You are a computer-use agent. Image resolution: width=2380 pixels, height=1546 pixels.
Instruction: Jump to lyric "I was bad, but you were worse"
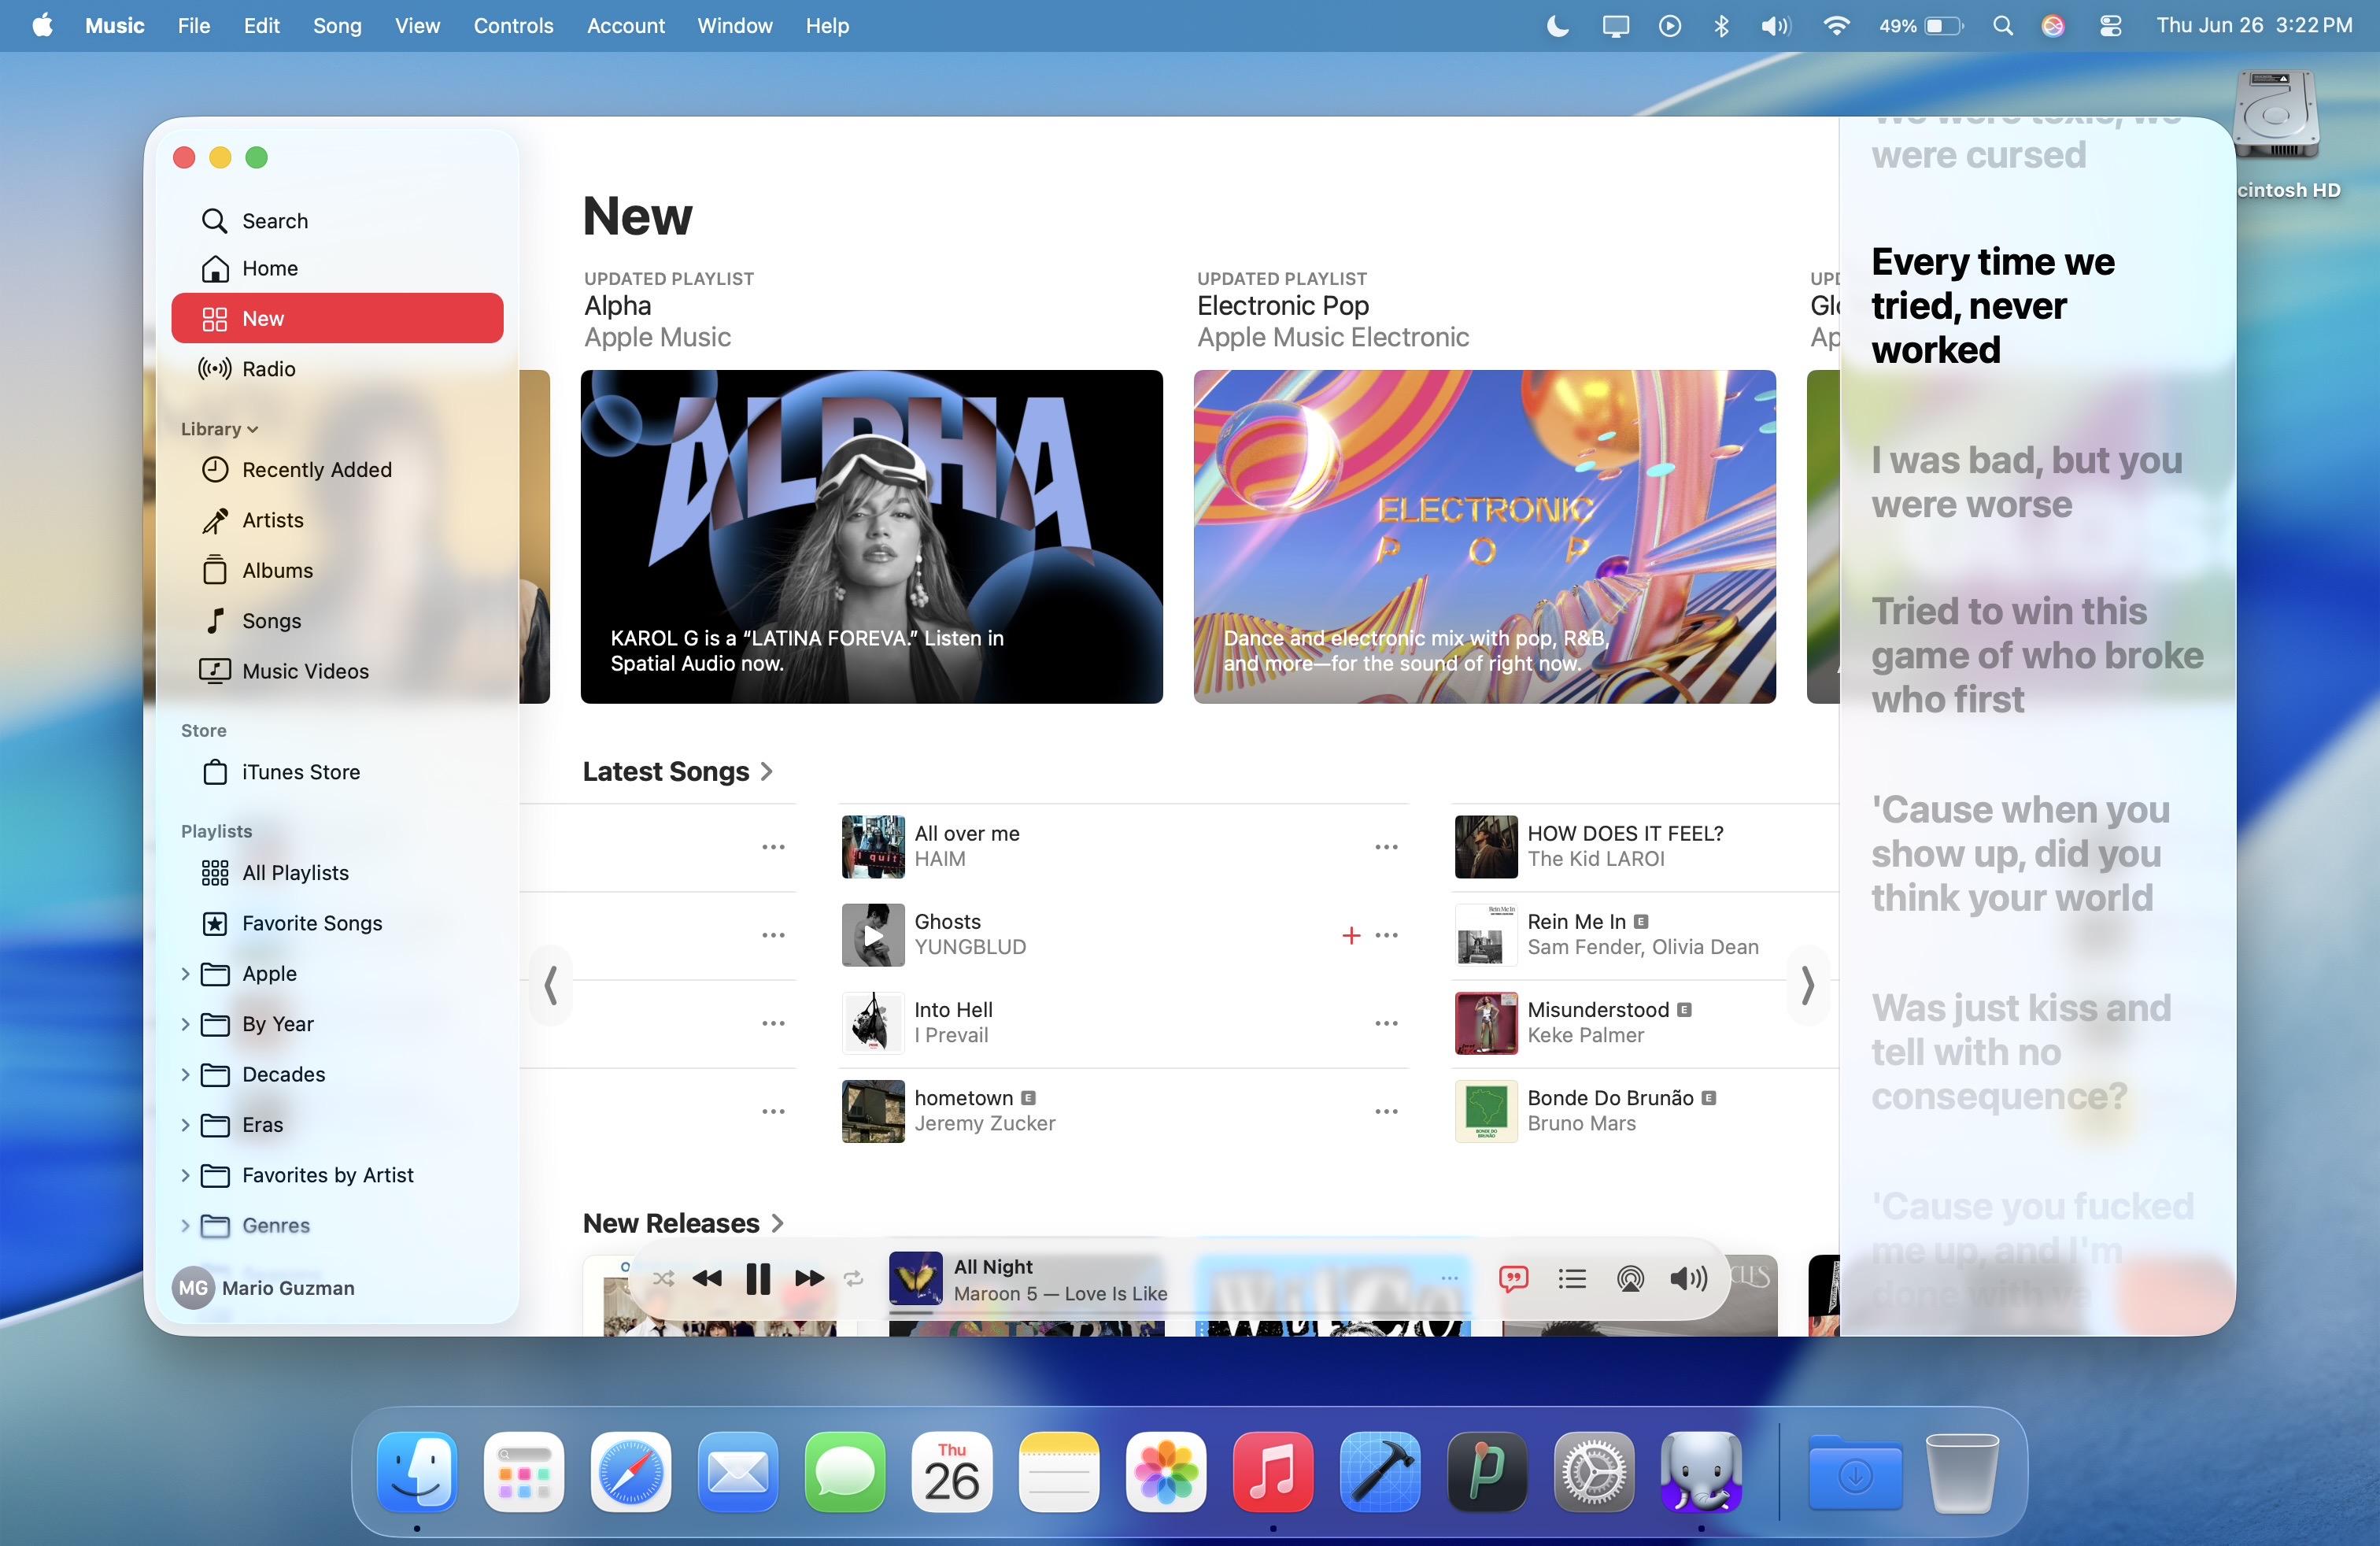pyautogui.click(x=2027, y=482)
